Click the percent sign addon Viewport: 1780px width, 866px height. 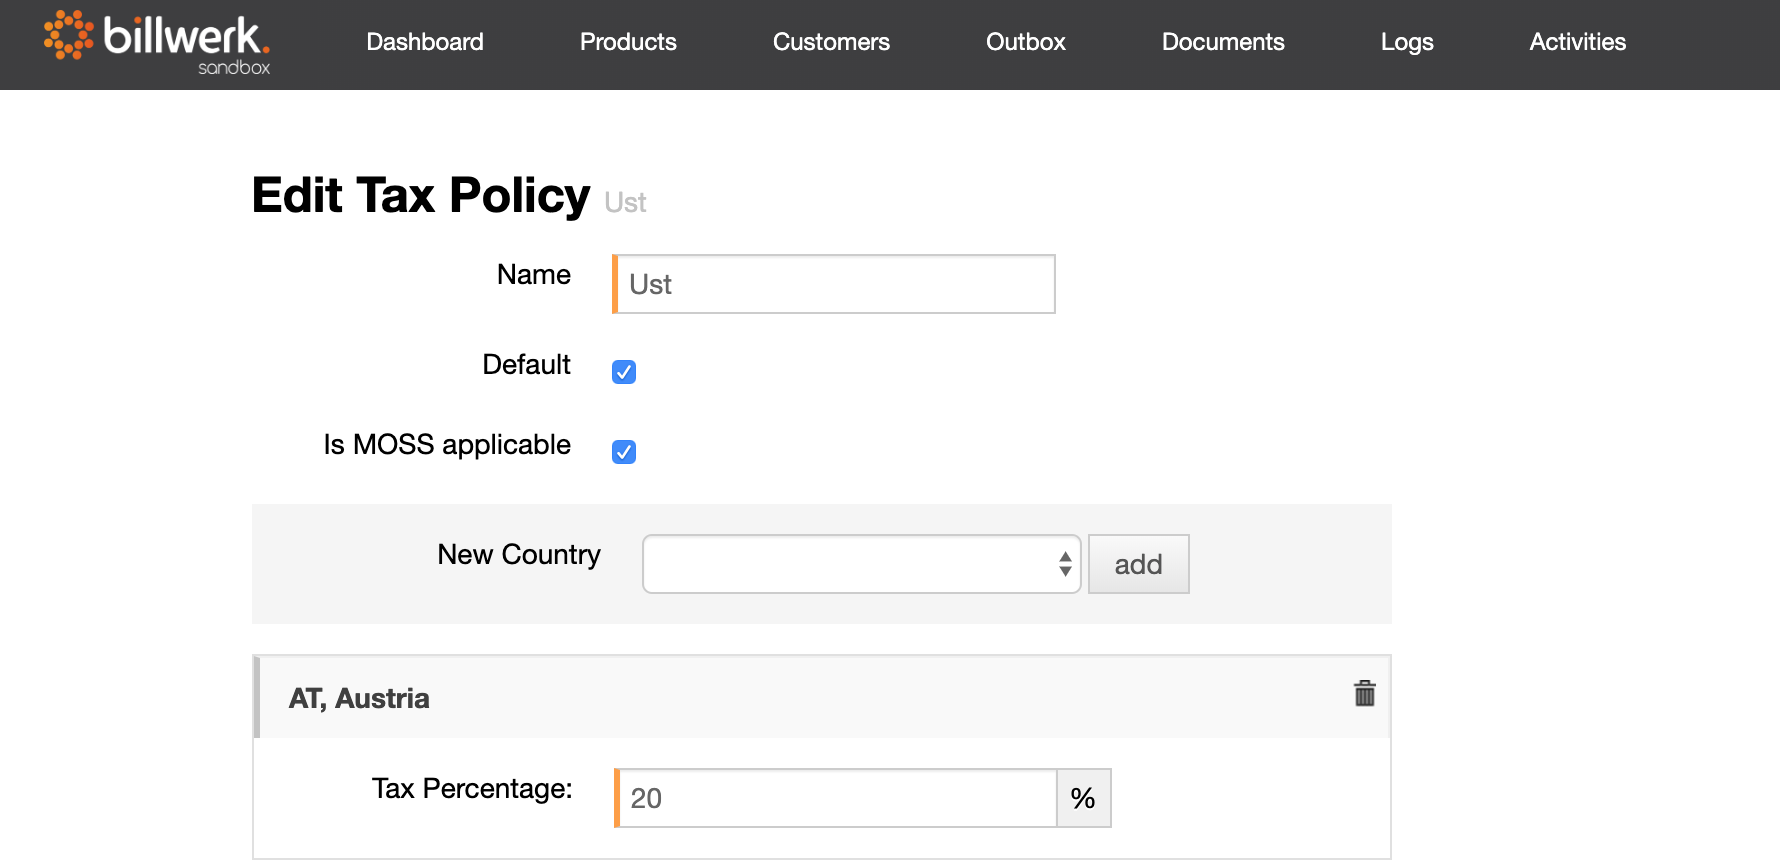[1084, 798]
